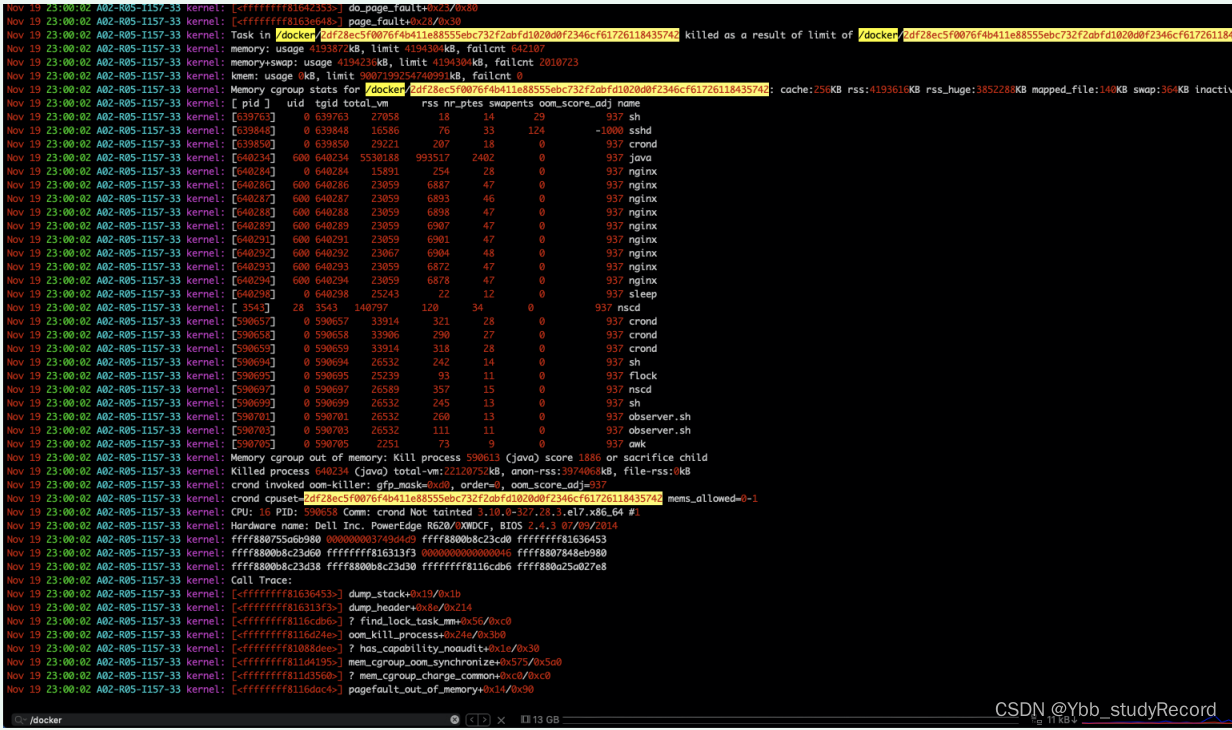Click pid [640298] sleep row
The width and height of the screenshot is (1232, 730).
253,294
